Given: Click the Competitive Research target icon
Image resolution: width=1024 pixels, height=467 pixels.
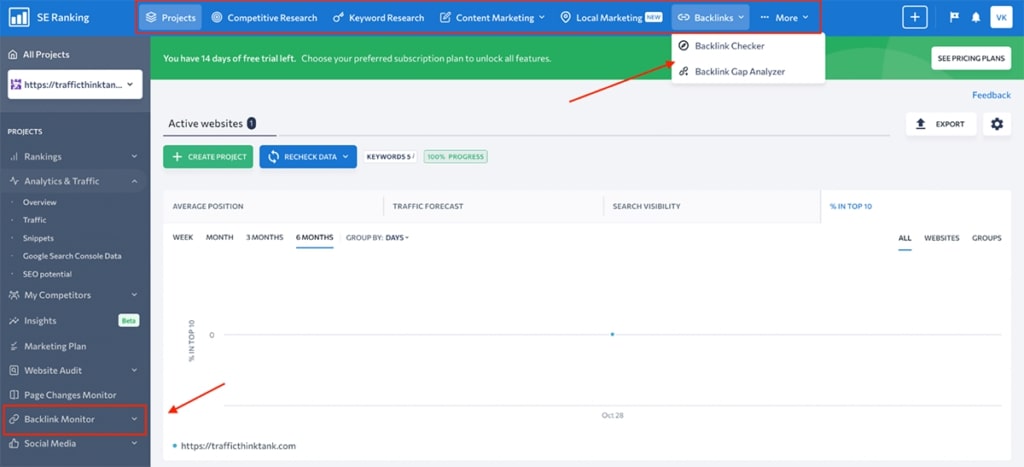Looking at the screenshot, I should click(x=217, y=18).
